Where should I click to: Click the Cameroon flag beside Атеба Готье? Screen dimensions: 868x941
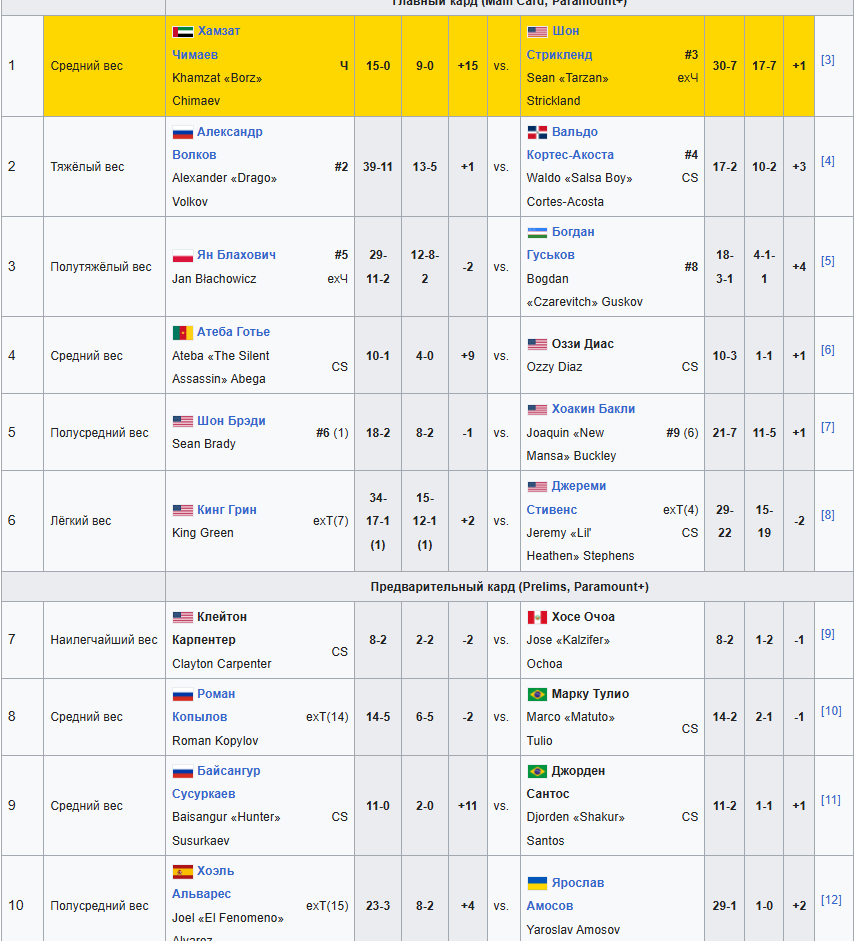click(182, 332)
